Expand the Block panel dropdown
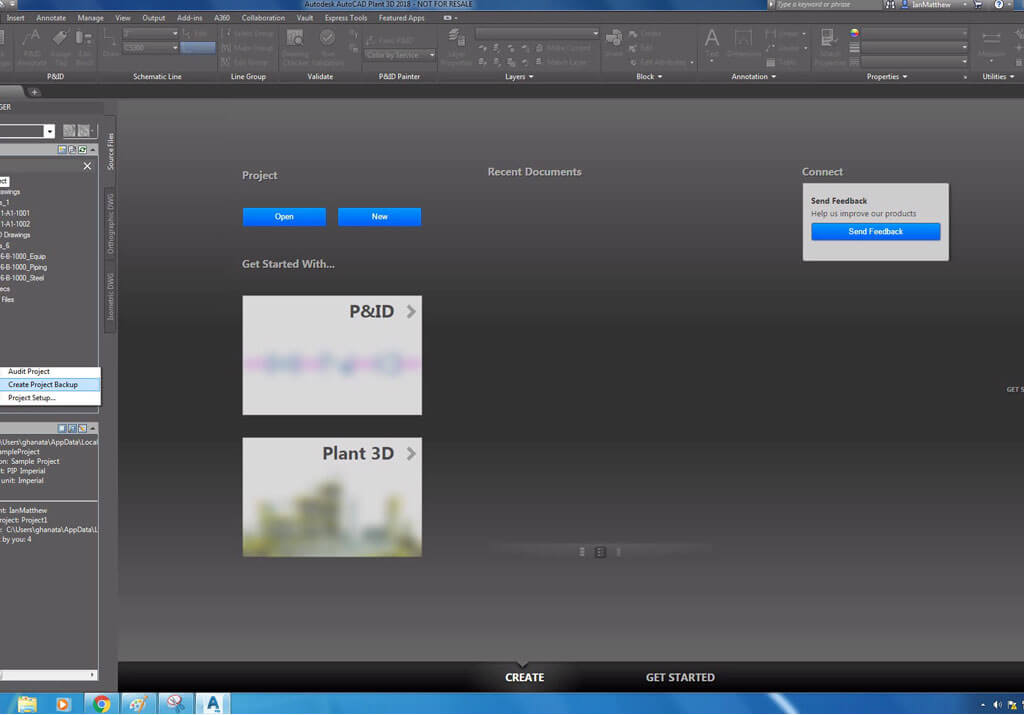Viewport: 1024px width, 715px height. pyautogui.click(x=660, y=77)
